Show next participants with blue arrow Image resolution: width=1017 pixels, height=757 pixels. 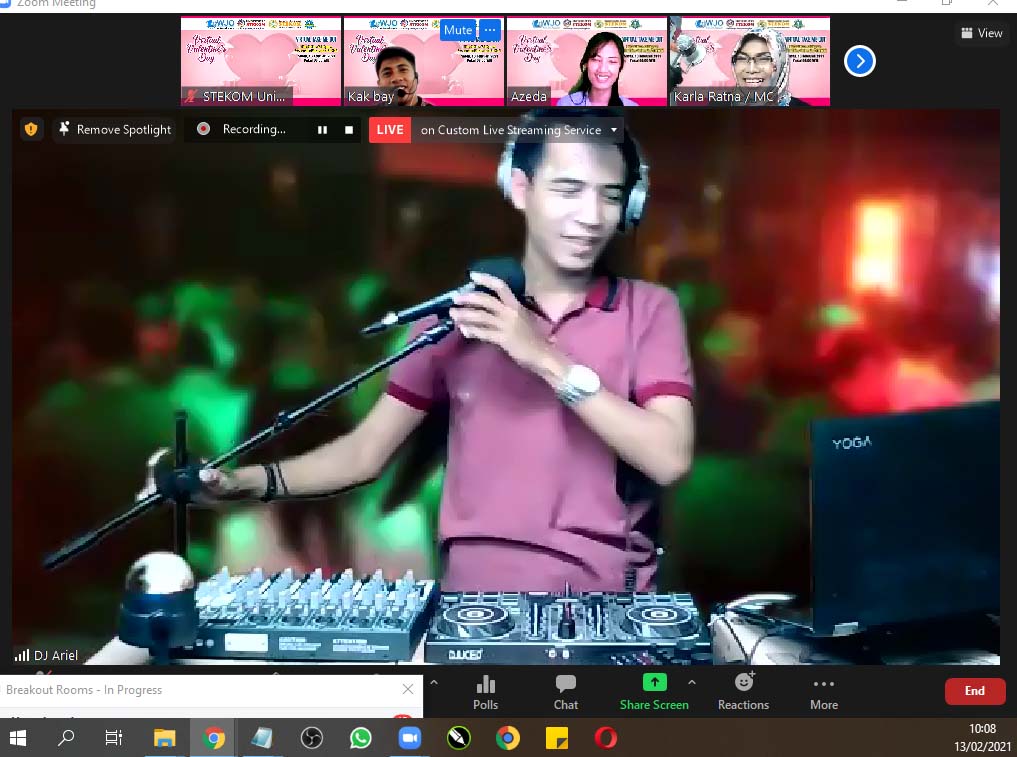coord(860,61)
